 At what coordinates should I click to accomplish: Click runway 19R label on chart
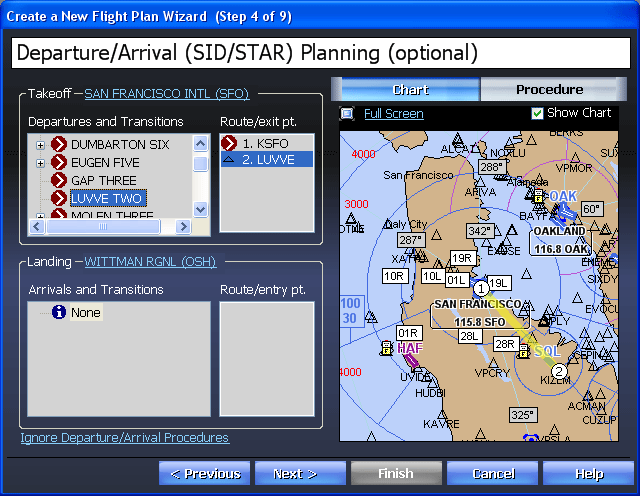pos(463,258)
